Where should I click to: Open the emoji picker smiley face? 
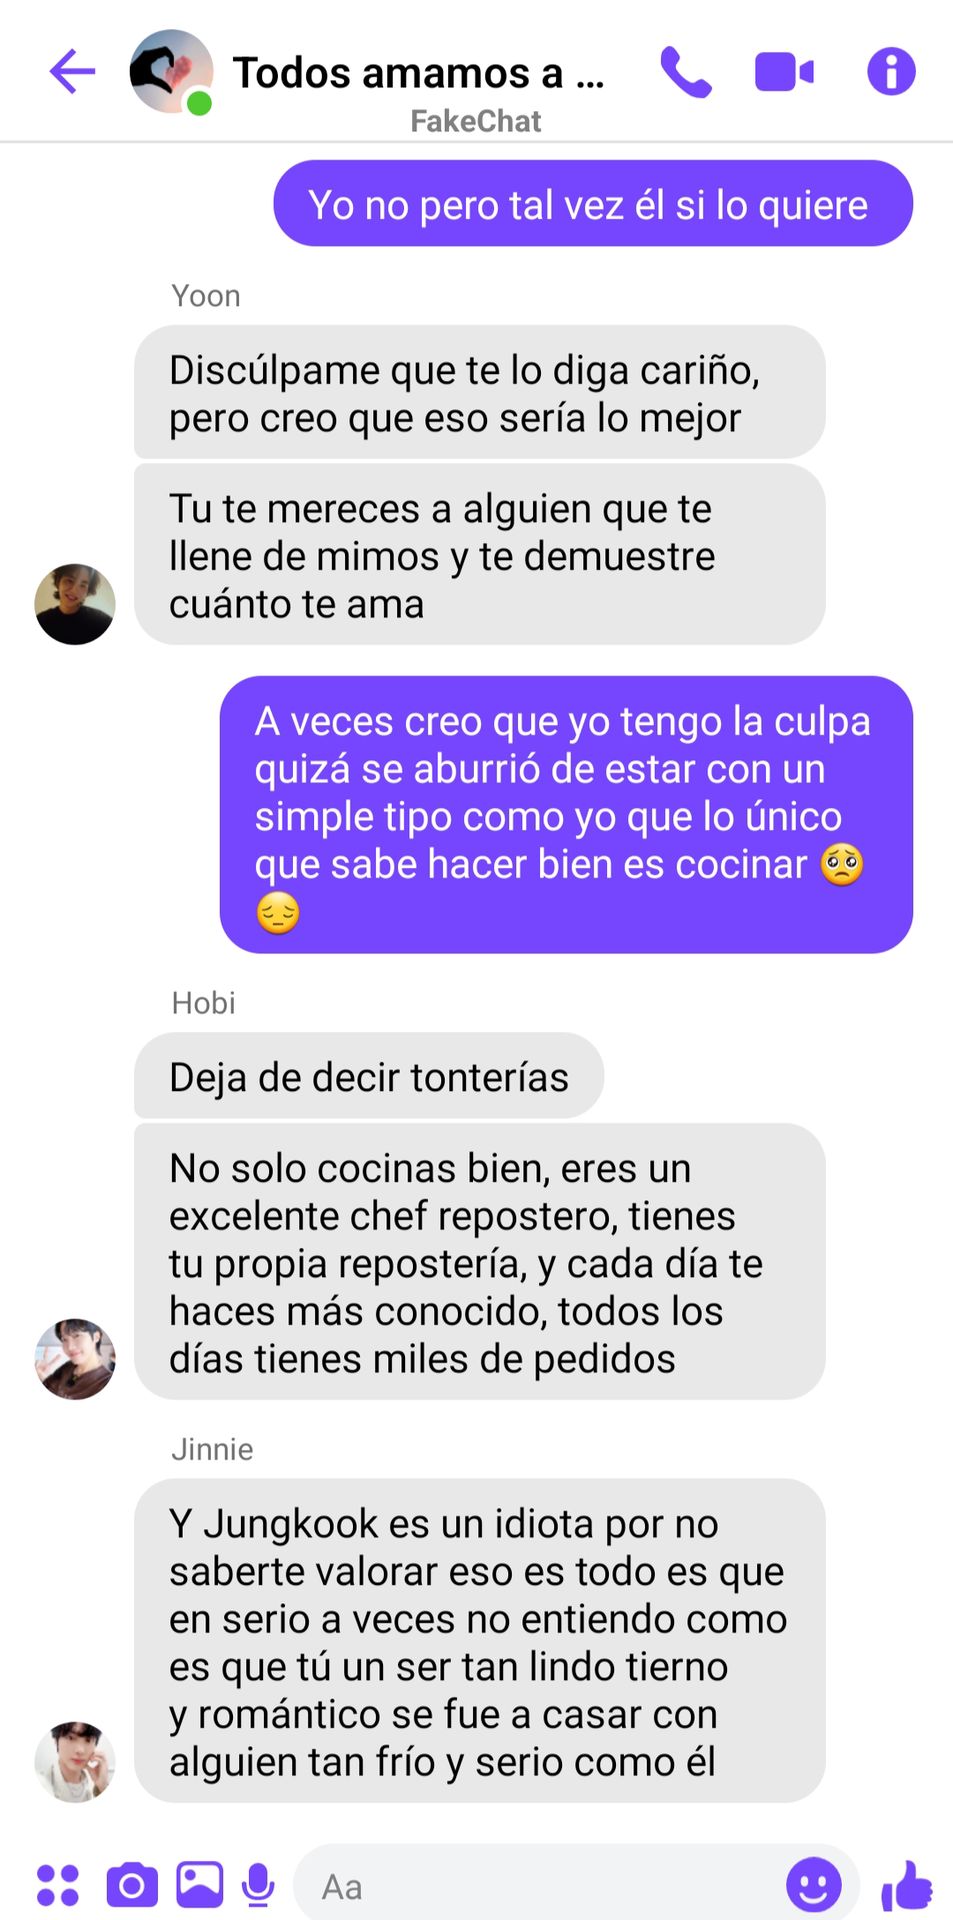coord(813,1886)
